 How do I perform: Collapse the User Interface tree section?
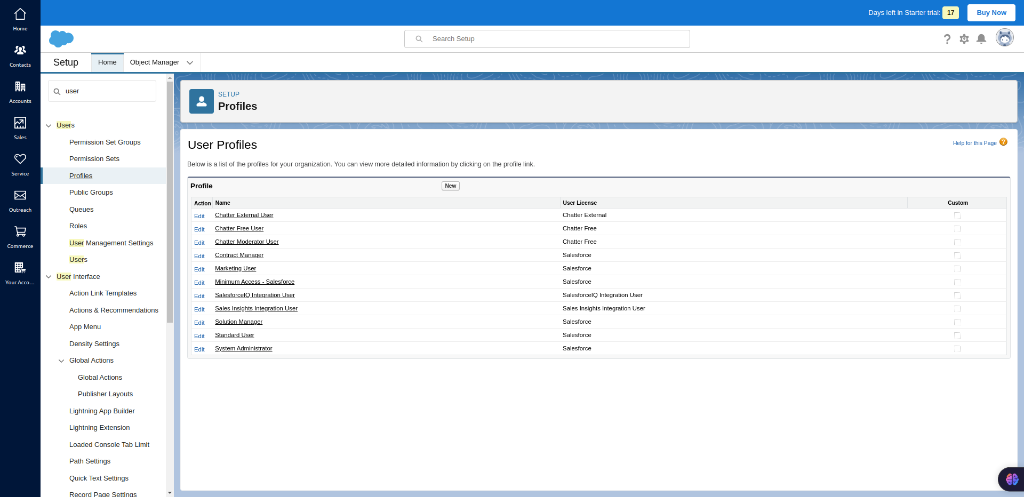49,277
